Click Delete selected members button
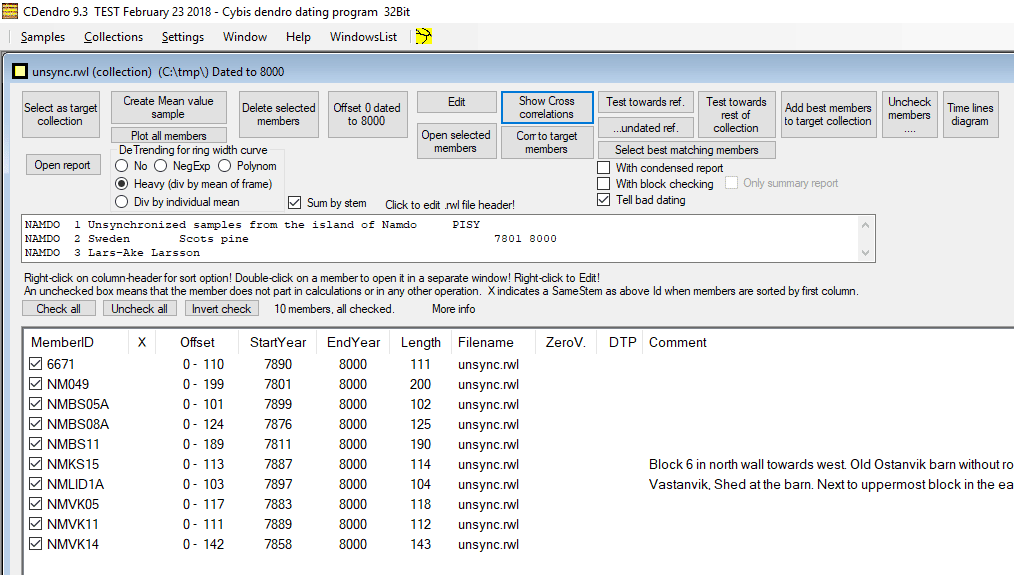 point(279,114)
